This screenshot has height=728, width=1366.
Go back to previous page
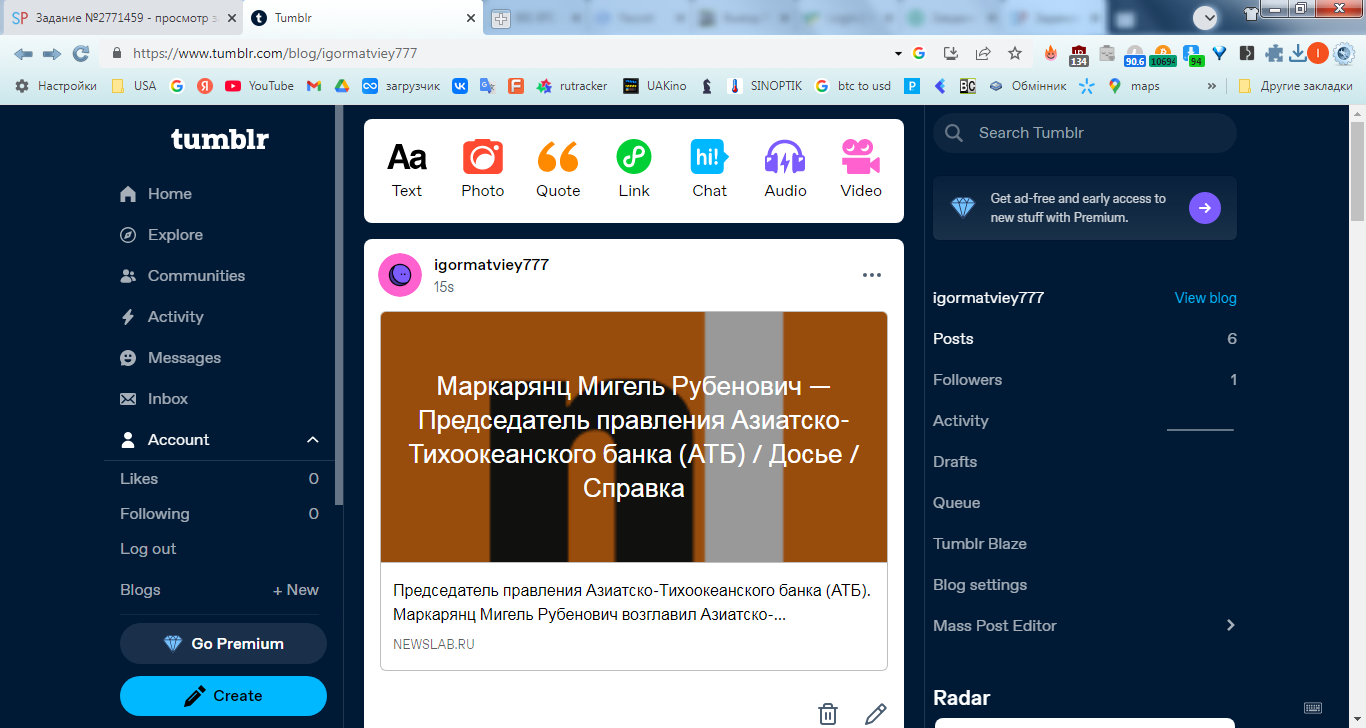pyautogui.click(x=24, y=53)
